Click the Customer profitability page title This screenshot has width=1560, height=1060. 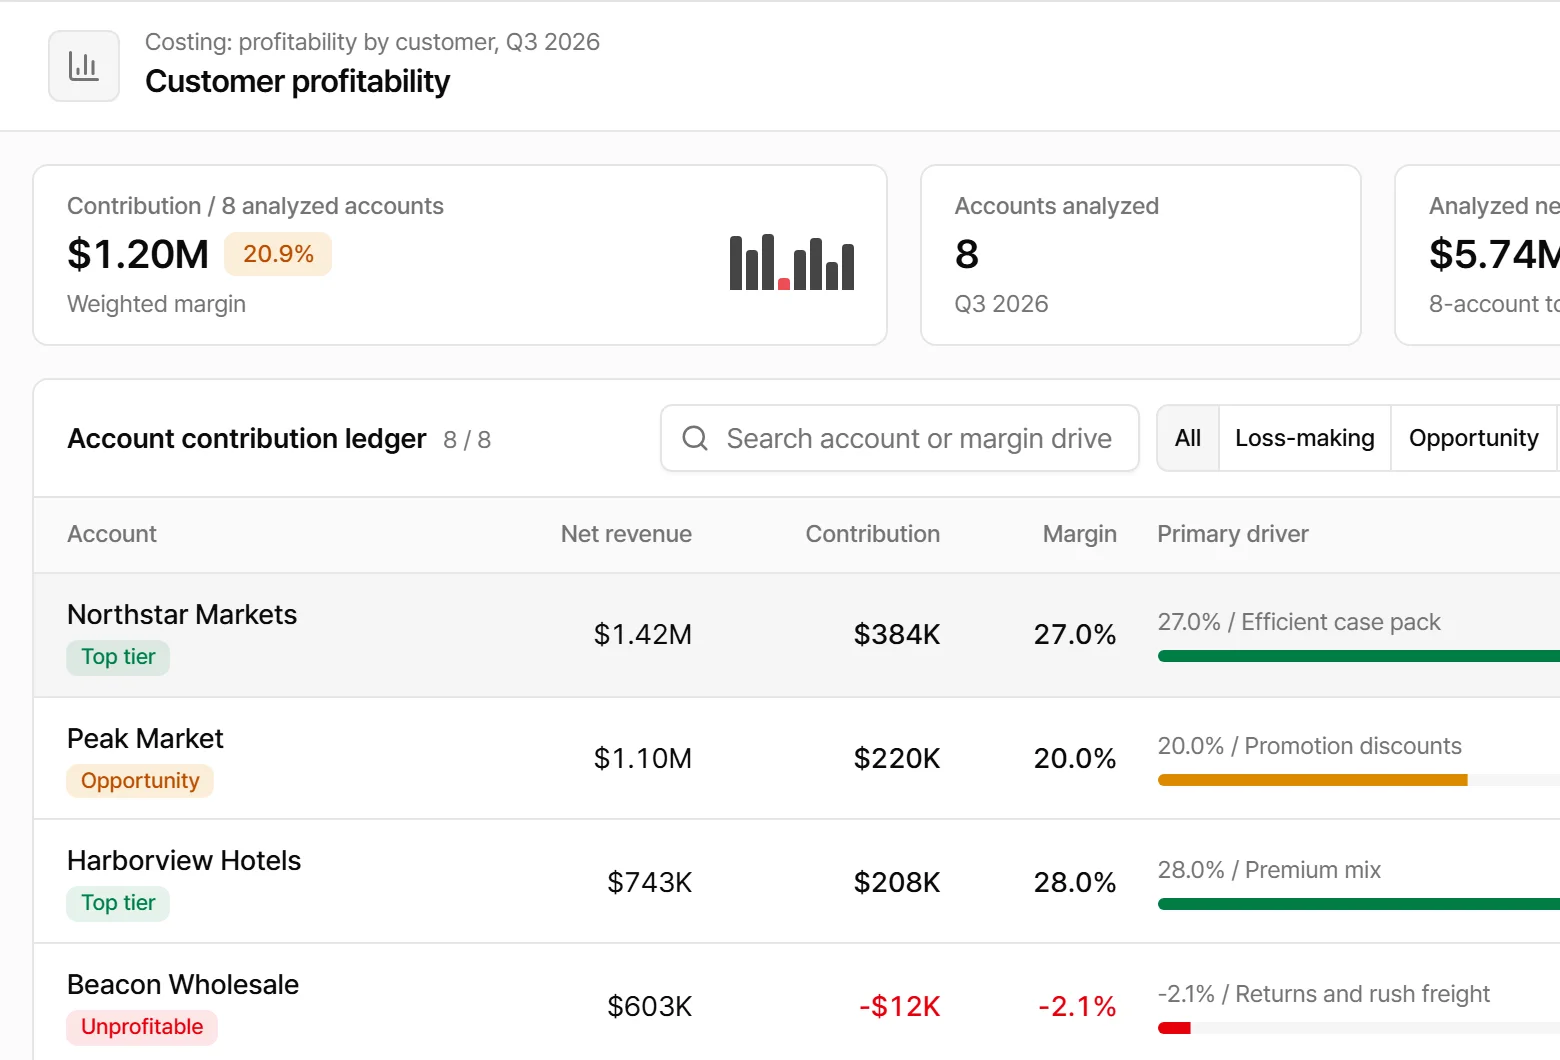tap(298, 81)
